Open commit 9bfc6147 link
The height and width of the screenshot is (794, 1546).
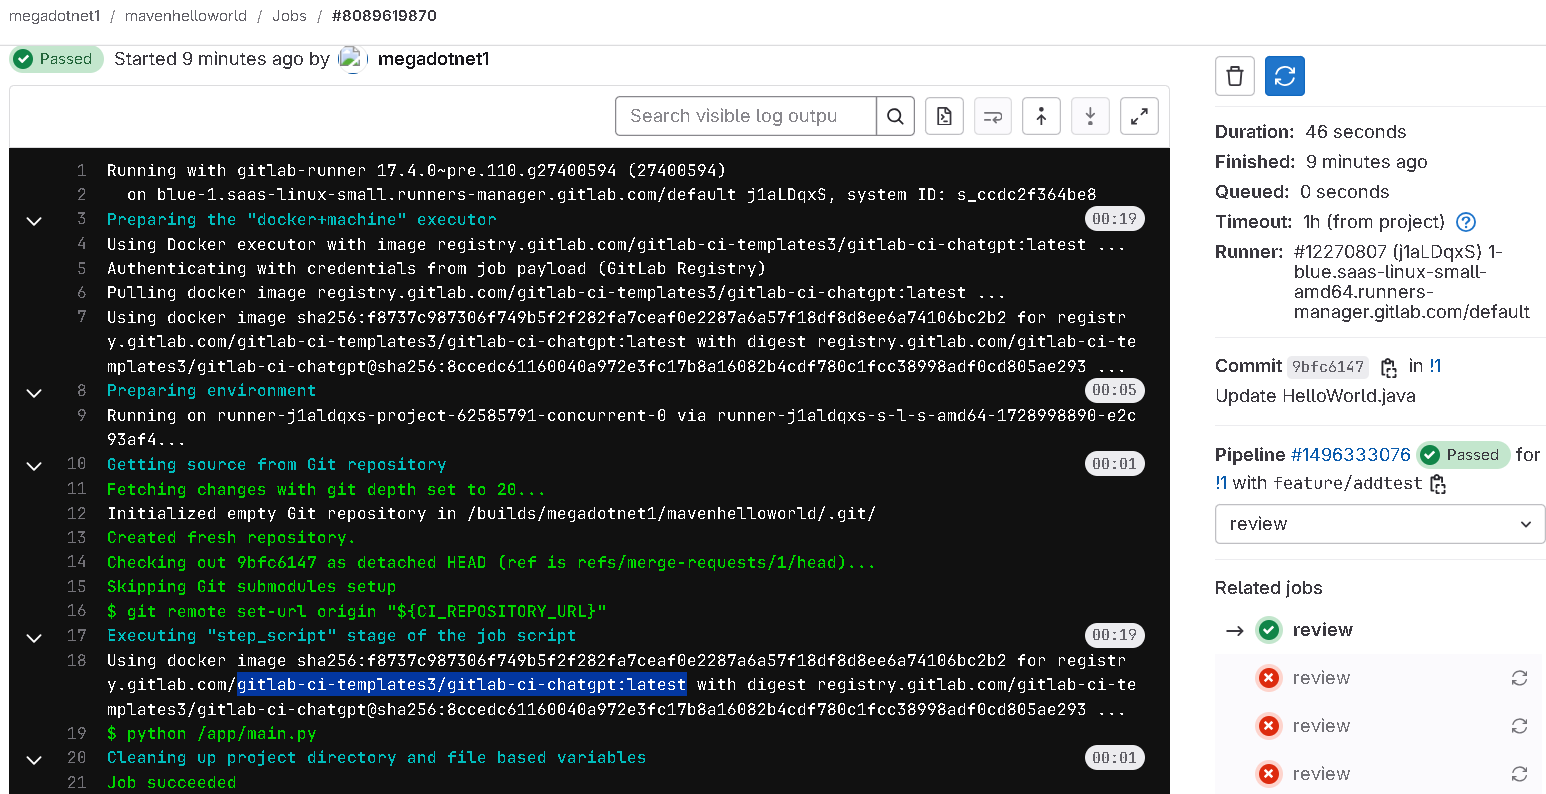tap(1327, 367)
